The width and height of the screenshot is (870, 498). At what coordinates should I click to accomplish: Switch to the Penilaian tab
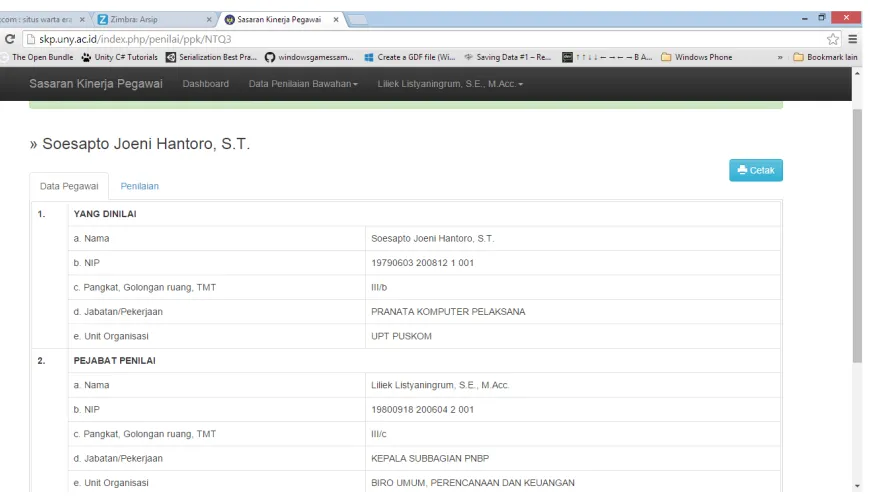(x=139, y=186)
